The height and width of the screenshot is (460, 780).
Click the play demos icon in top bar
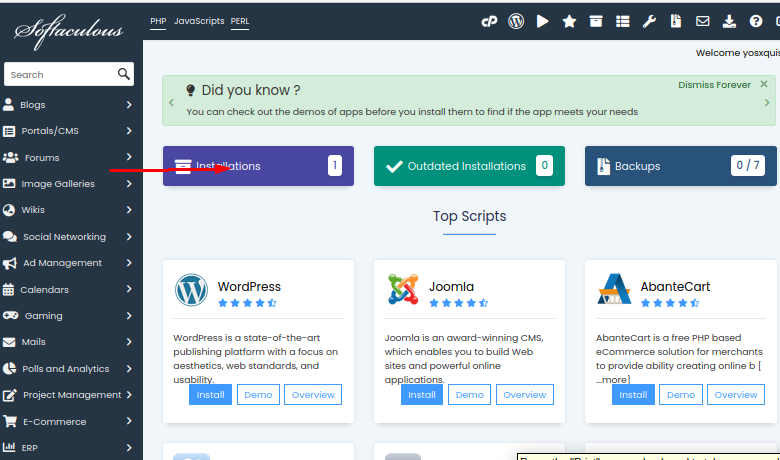click(543, 21)
